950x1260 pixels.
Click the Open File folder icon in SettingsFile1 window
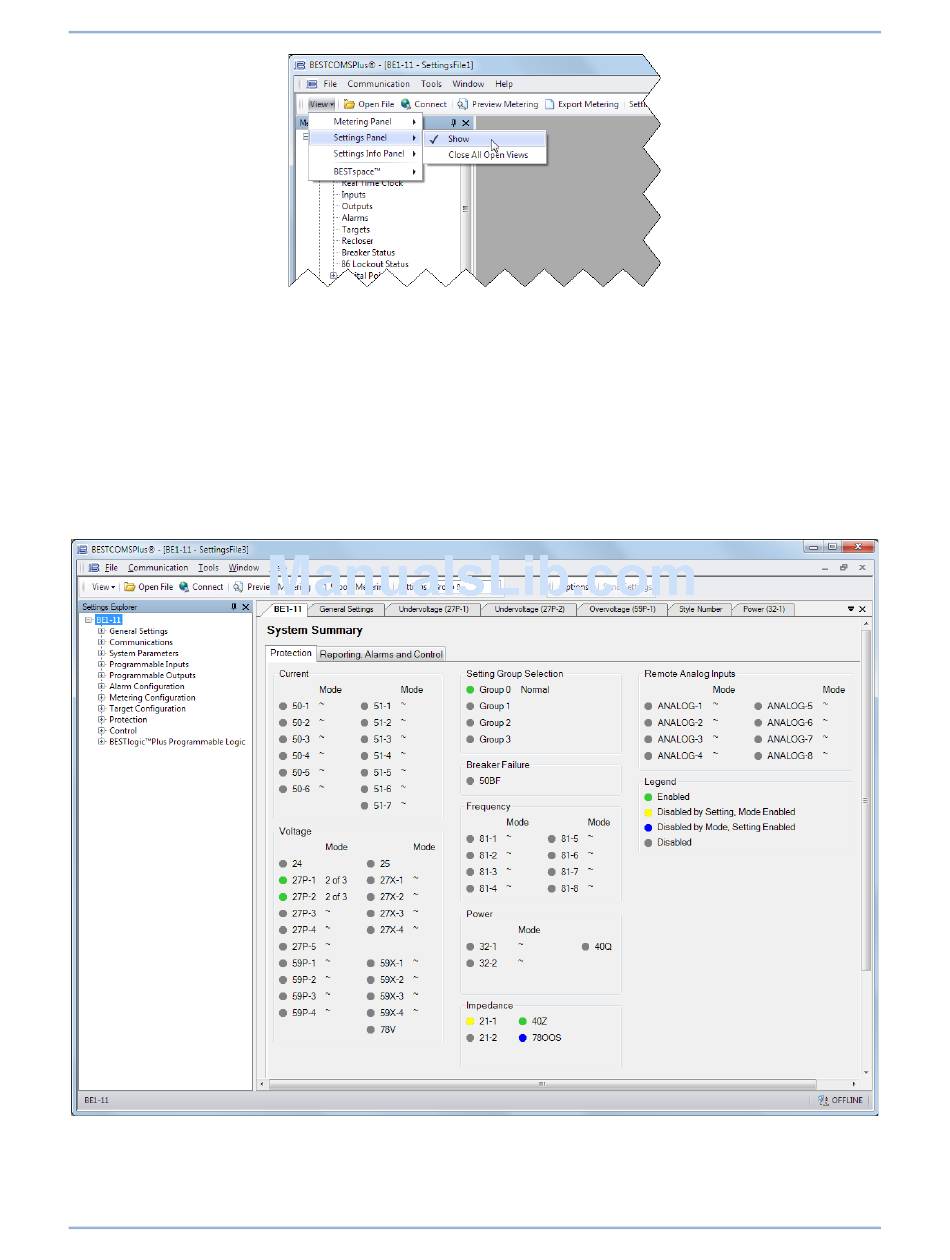click(x=350, y=103)
